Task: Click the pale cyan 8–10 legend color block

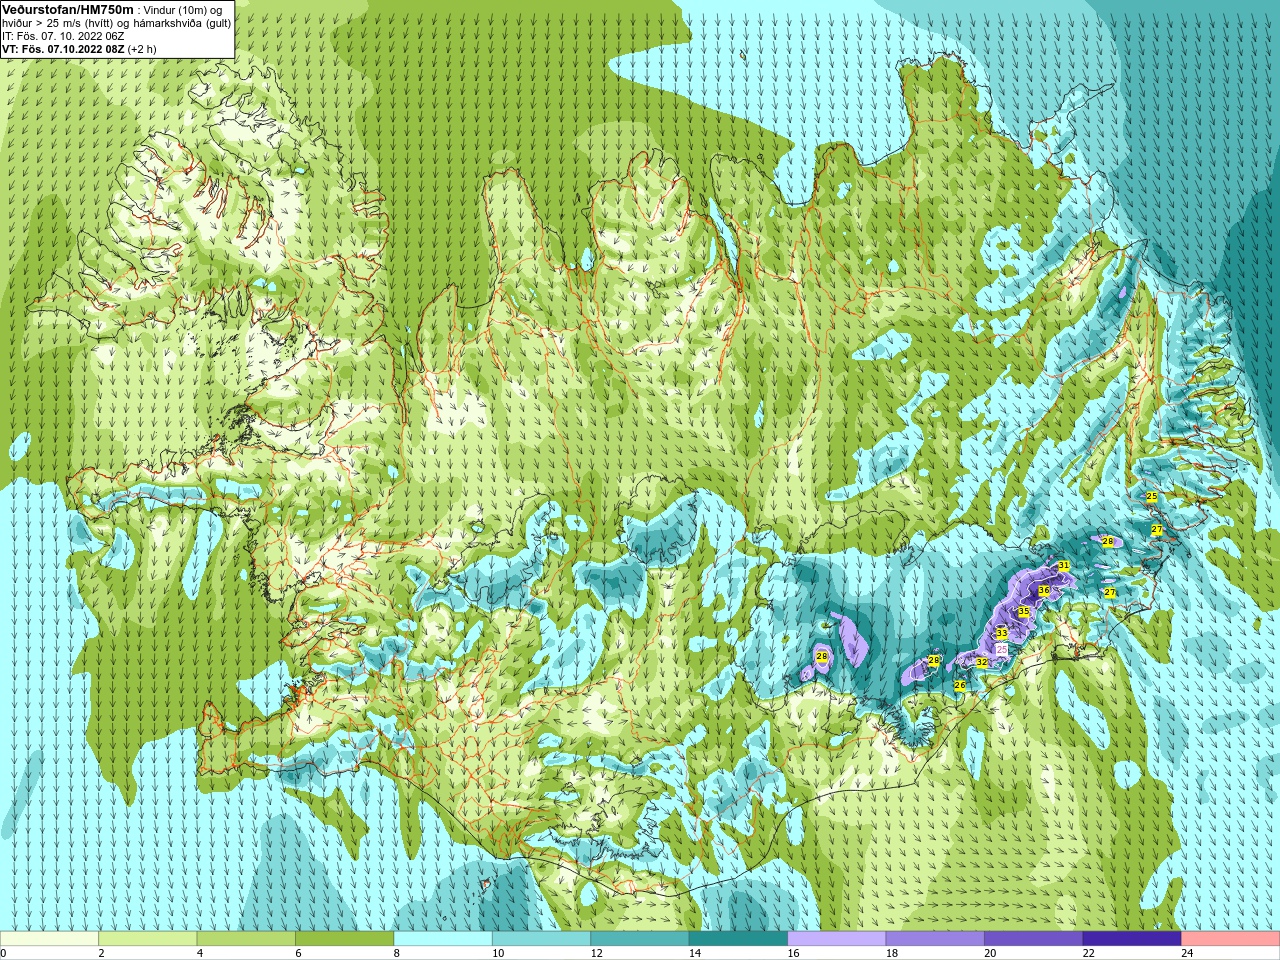Action: coord(443,939)
